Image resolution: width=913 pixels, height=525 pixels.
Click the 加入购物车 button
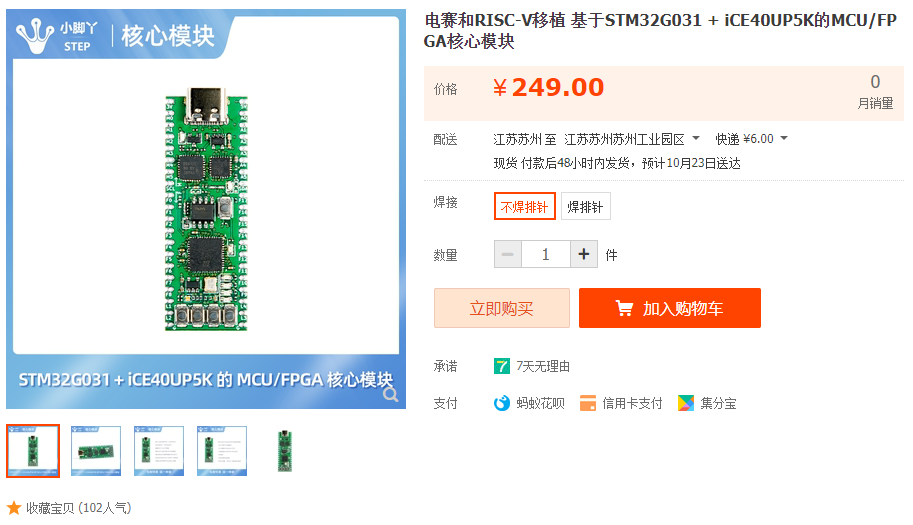670,308
